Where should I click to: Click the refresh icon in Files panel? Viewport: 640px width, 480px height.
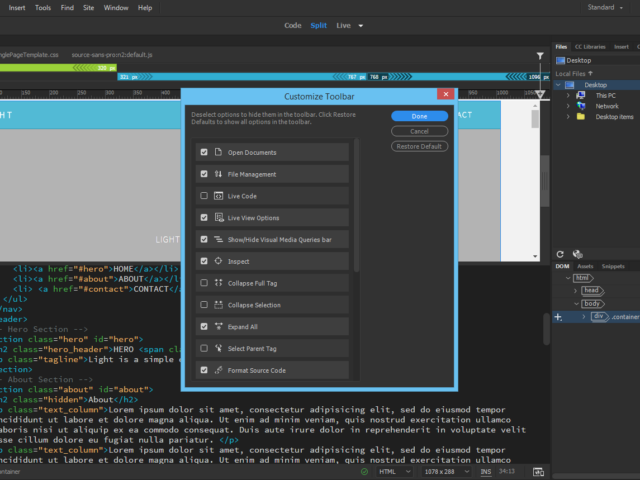tap(561, 253)
